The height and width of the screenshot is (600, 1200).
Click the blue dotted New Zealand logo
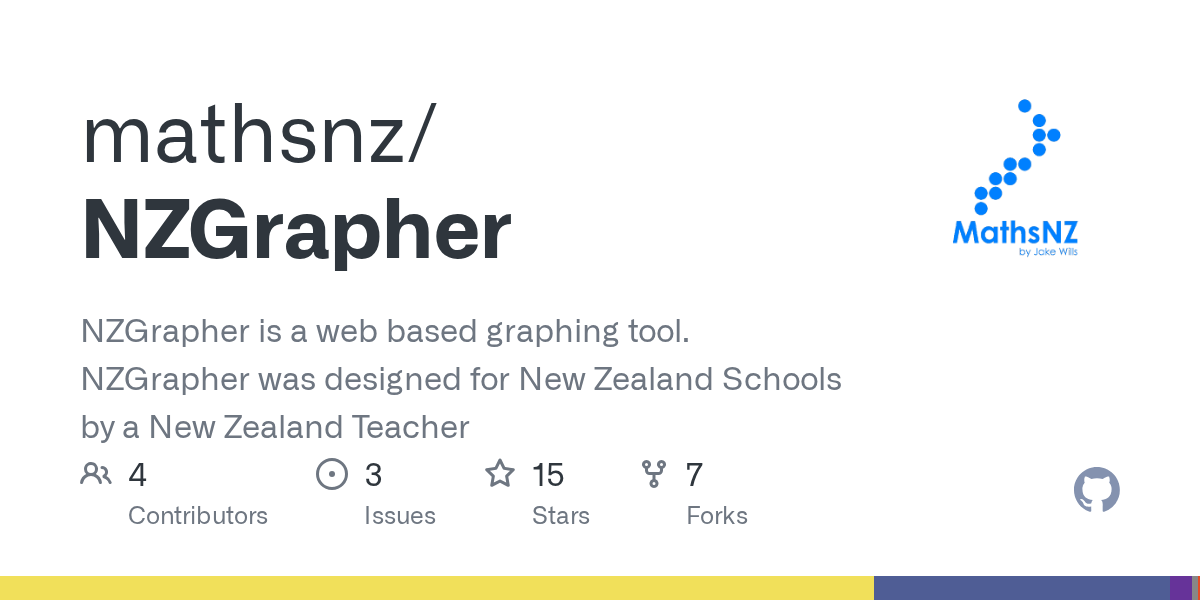[1017, 157]
